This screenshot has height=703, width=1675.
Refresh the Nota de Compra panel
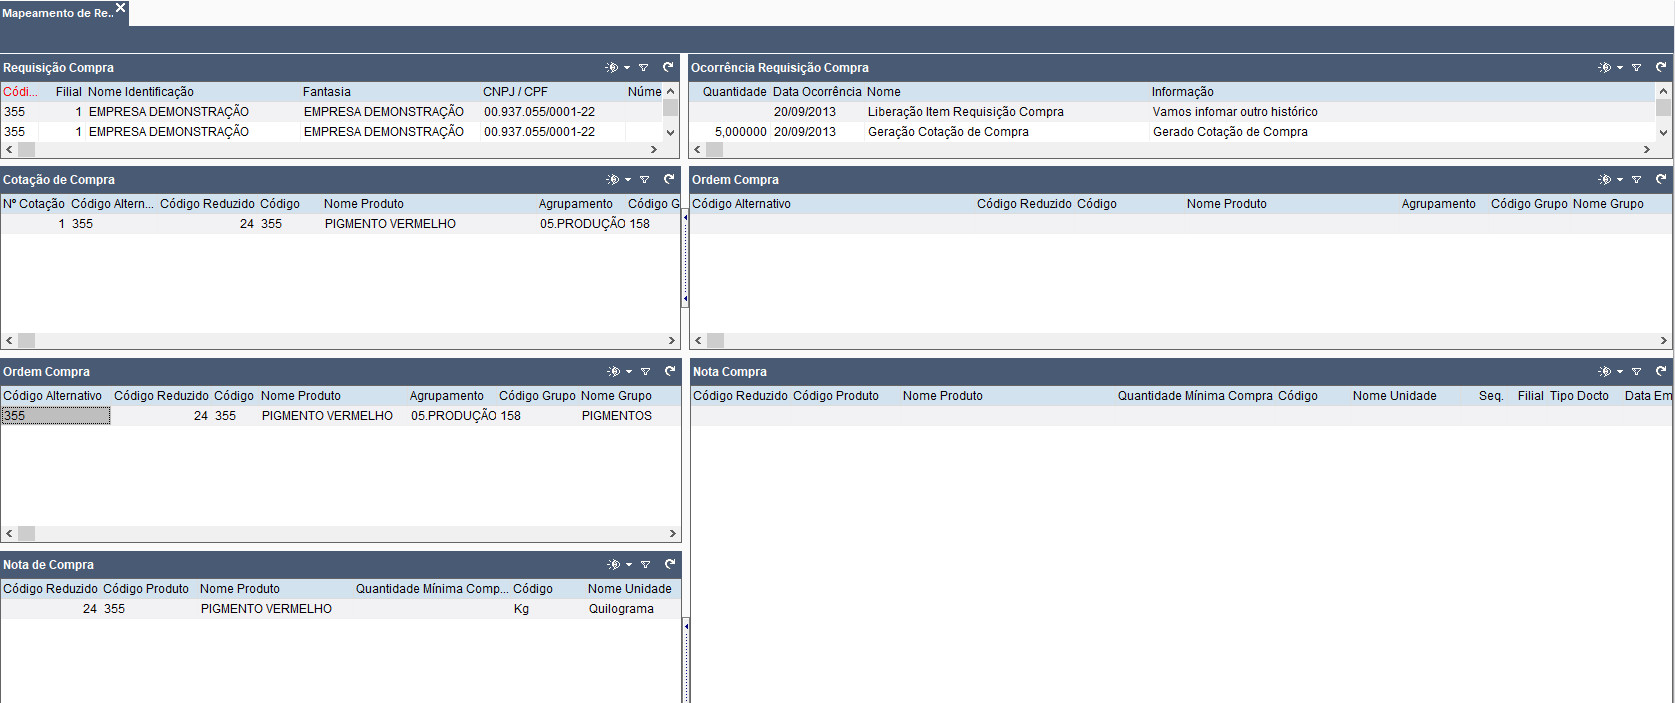pos(670,564)
